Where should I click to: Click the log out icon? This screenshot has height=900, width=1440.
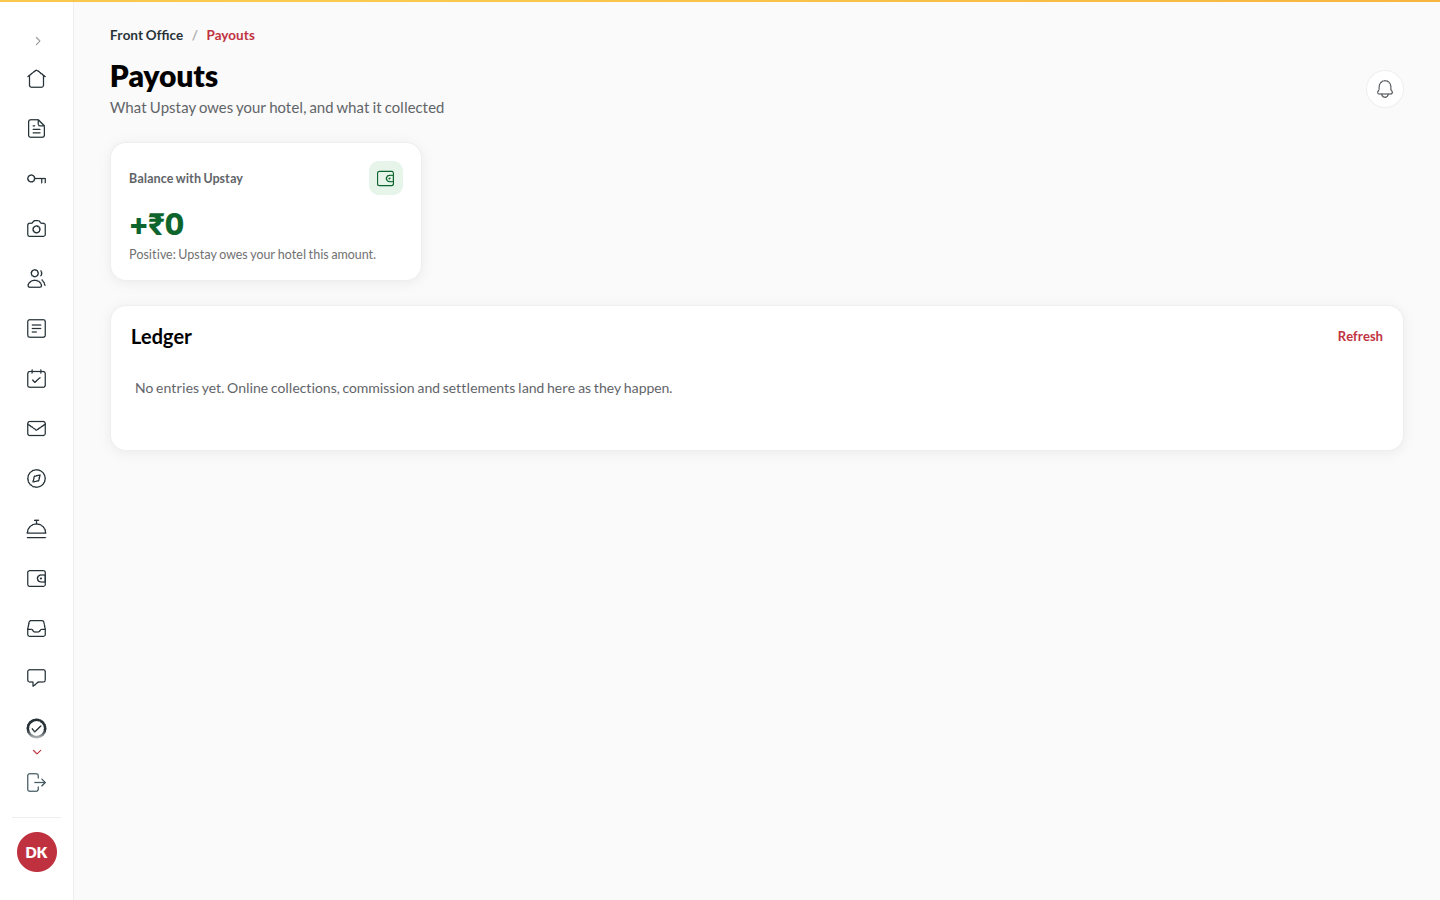click(37, 783)
